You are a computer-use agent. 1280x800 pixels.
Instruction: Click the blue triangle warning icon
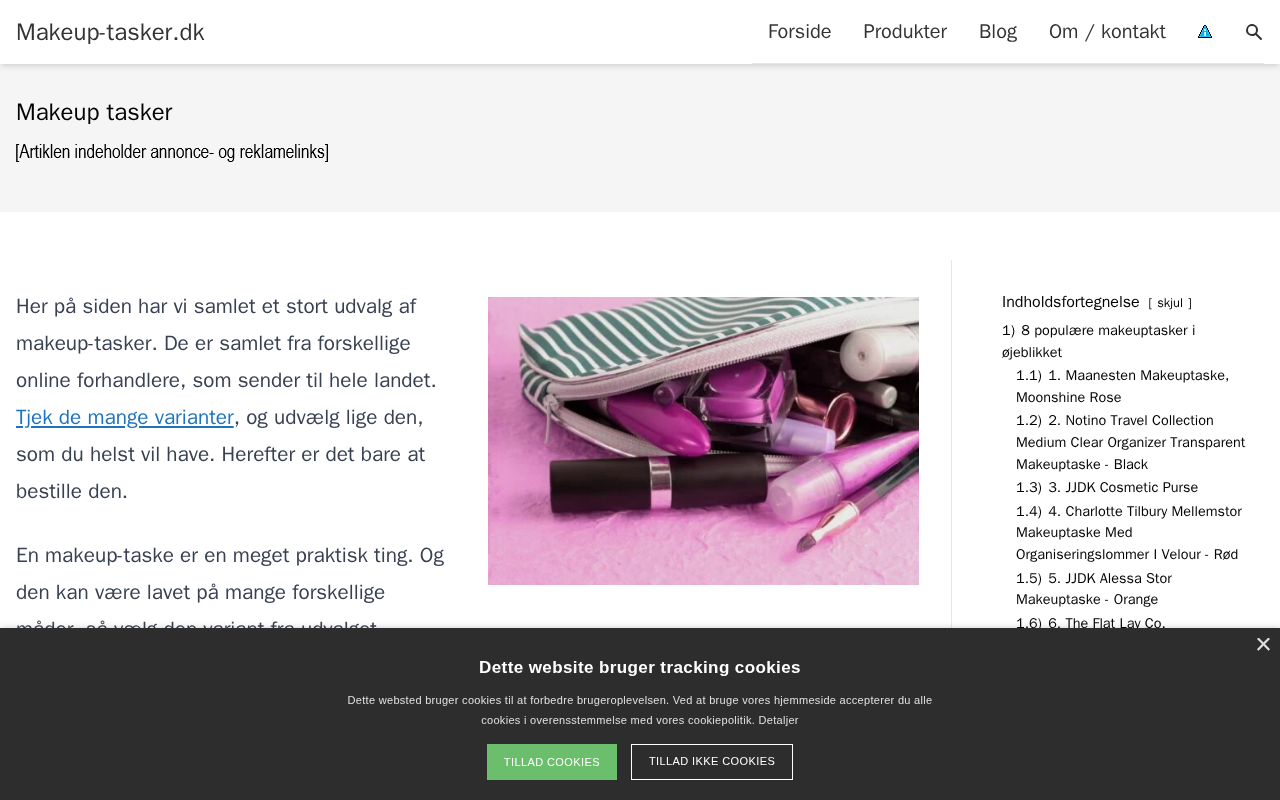[x=1205, y=32]
